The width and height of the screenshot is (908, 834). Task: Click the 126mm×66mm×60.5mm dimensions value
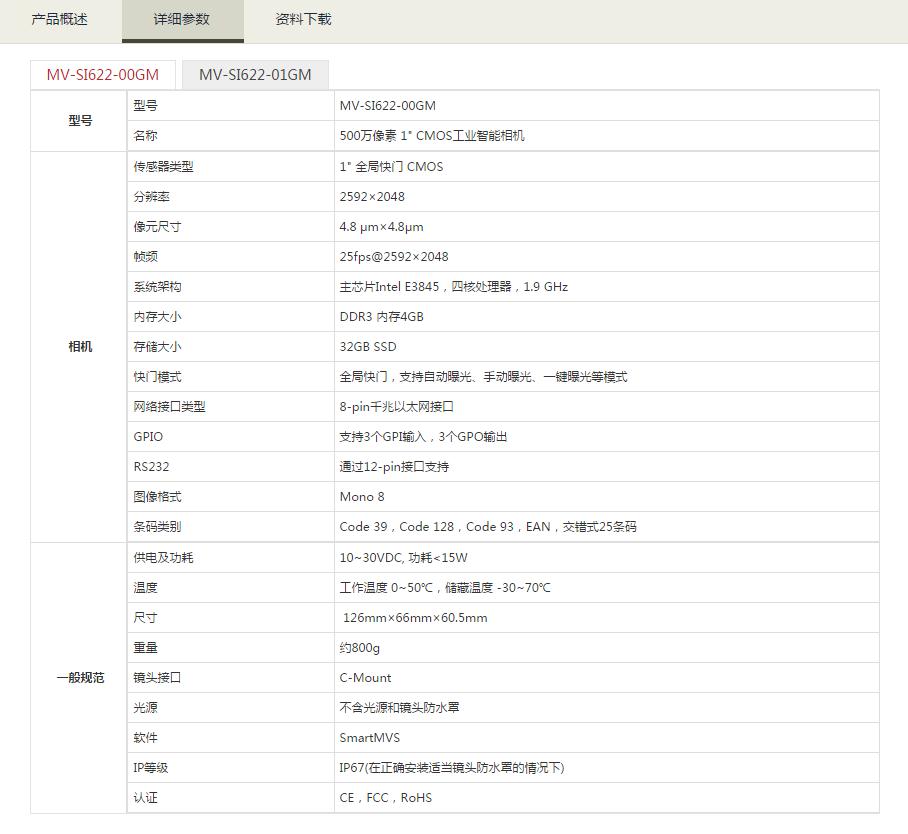pyautogui.click(x=415, y=618)
